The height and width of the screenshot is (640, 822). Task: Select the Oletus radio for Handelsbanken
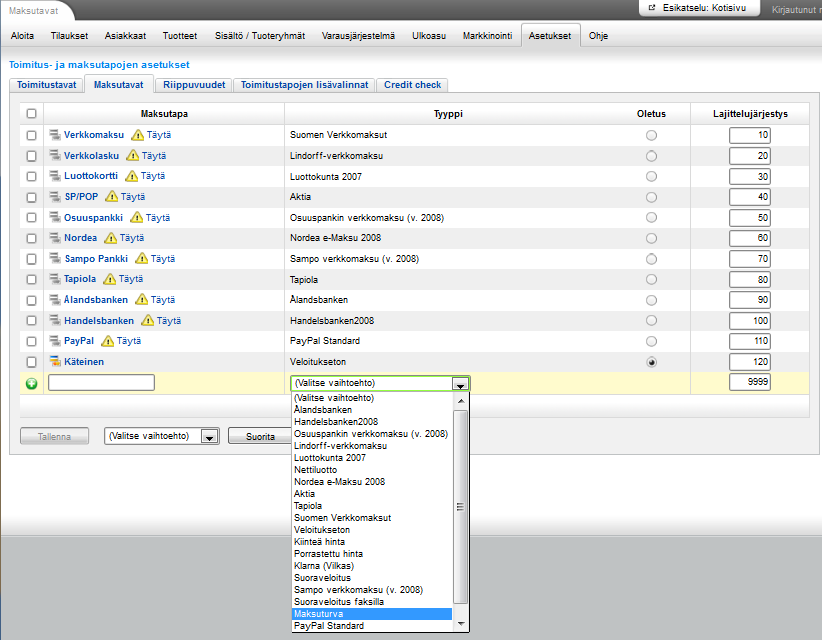[x=651, y=320]
